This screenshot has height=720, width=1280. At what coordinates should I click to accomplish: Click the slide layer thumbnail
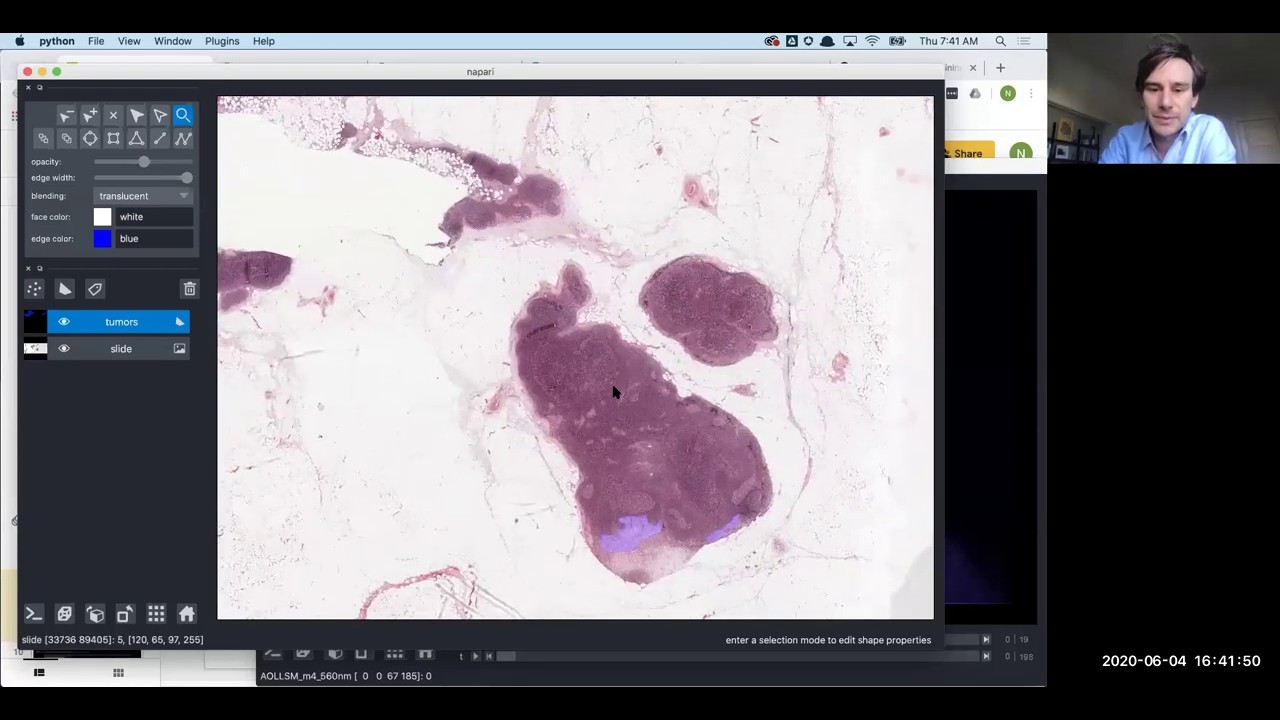tap(35, 349)
